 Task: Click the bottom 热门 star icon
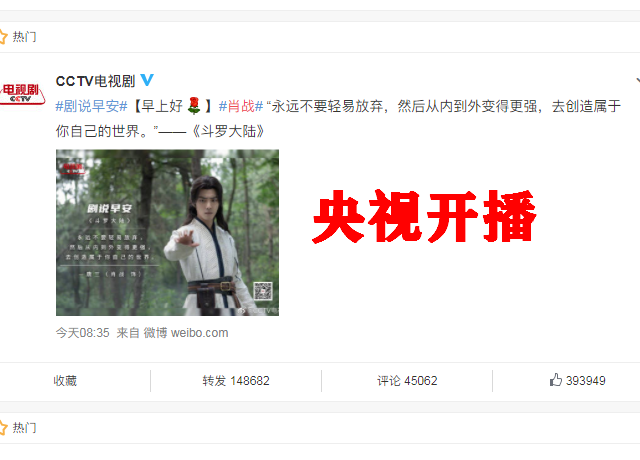point(3,427)
